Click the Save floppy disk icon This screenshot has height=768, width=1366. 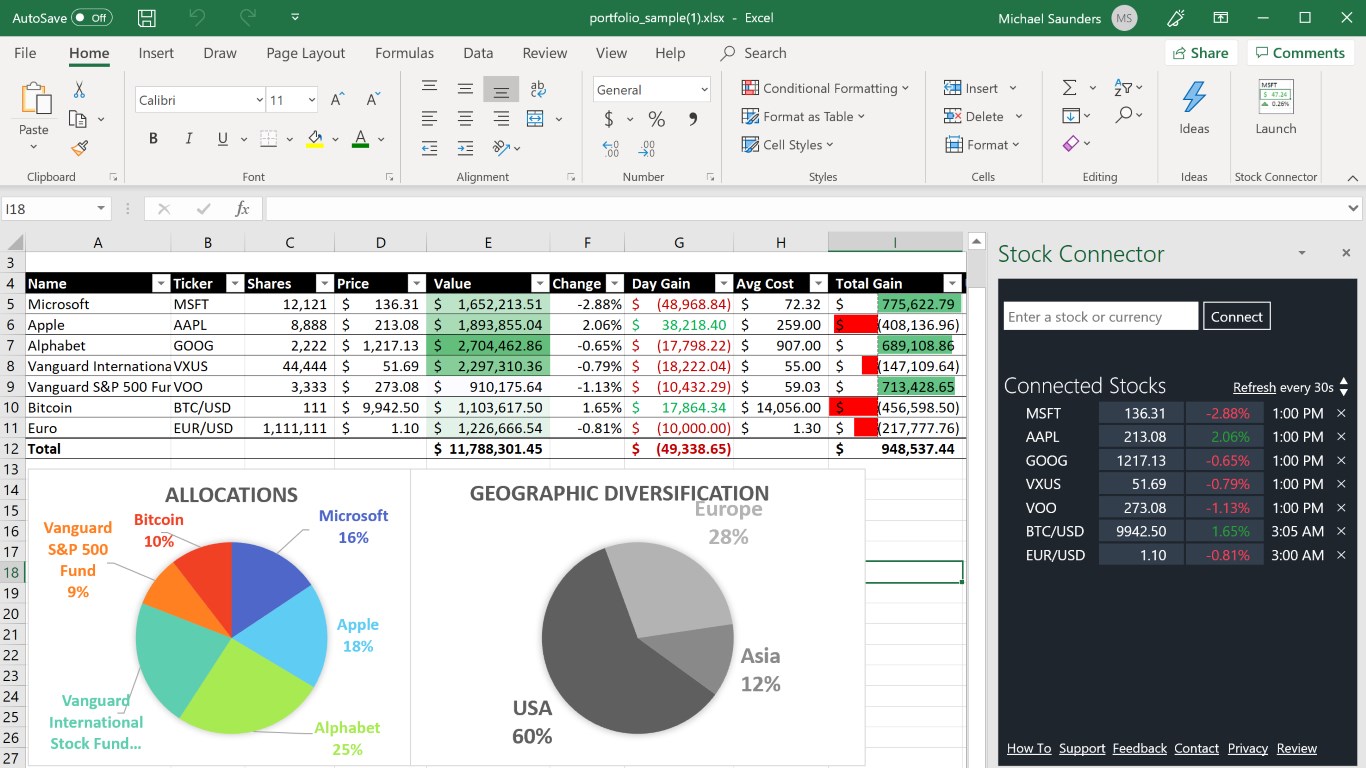[x=147, y=18]
